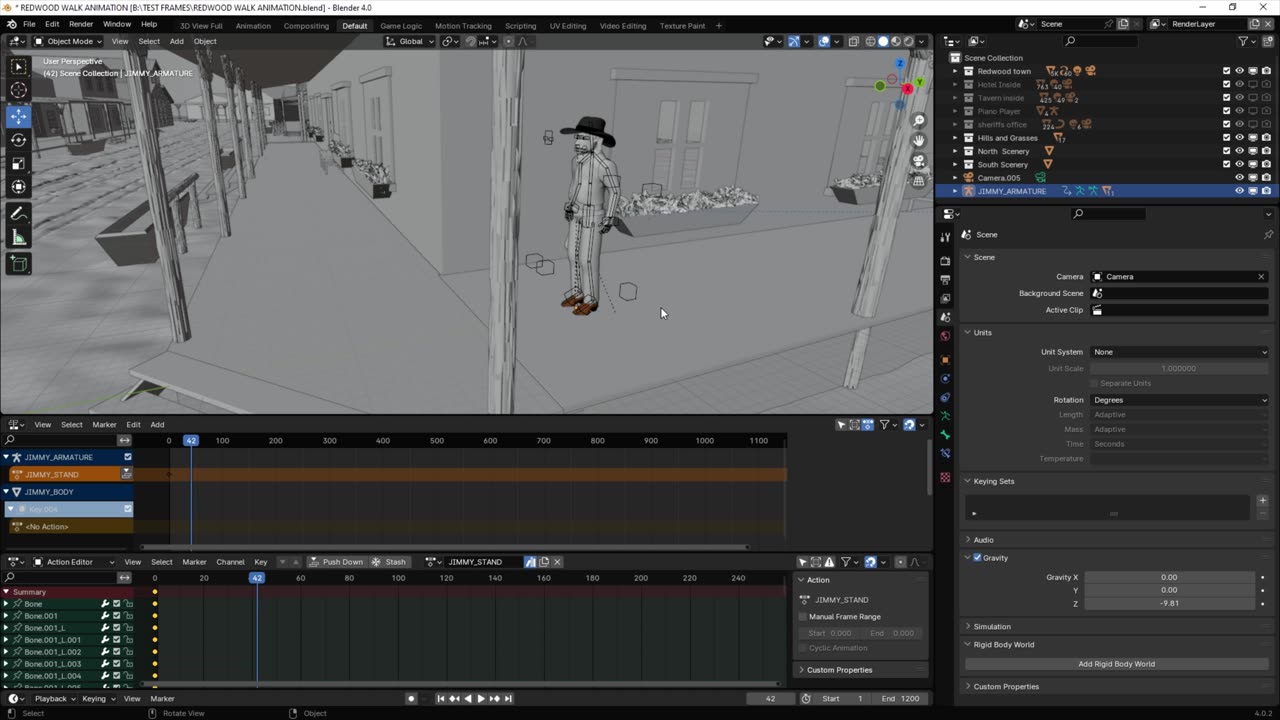Viewport: 1280px width, 720px height.
Task: Click Add Rigid Body World button
Action: pos(1116,664)
